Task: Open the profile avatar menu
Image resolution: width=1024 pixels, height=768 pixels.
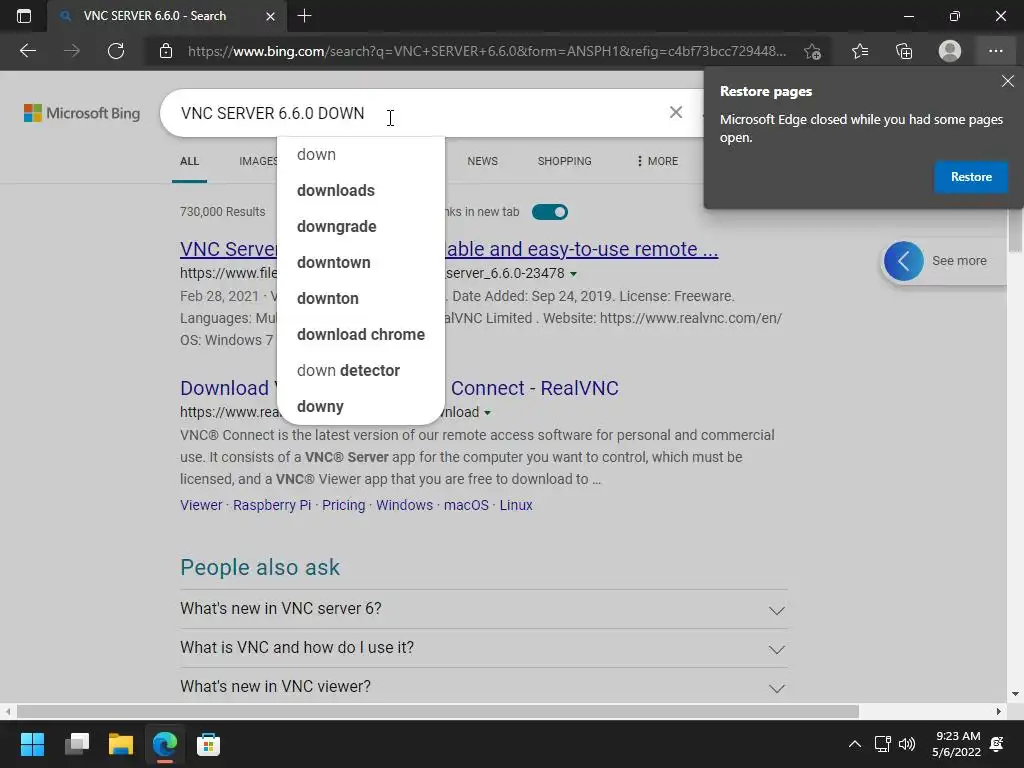Action: [950, 51]
